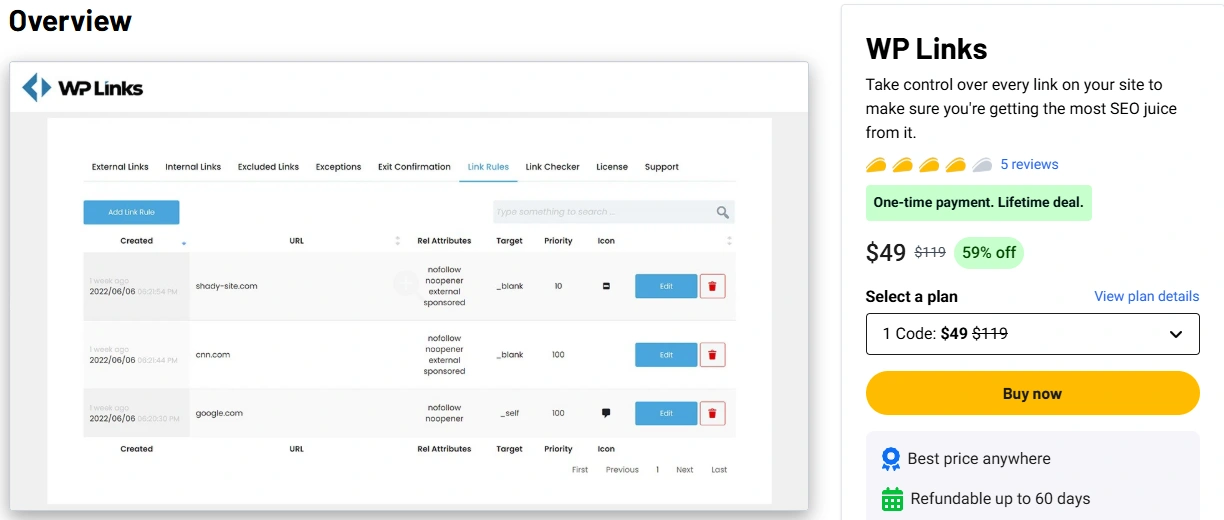The image size is (1224, 520).
Task: Edit the cnn.com rule
Action: pyautogui.click(x=666, y=354)
